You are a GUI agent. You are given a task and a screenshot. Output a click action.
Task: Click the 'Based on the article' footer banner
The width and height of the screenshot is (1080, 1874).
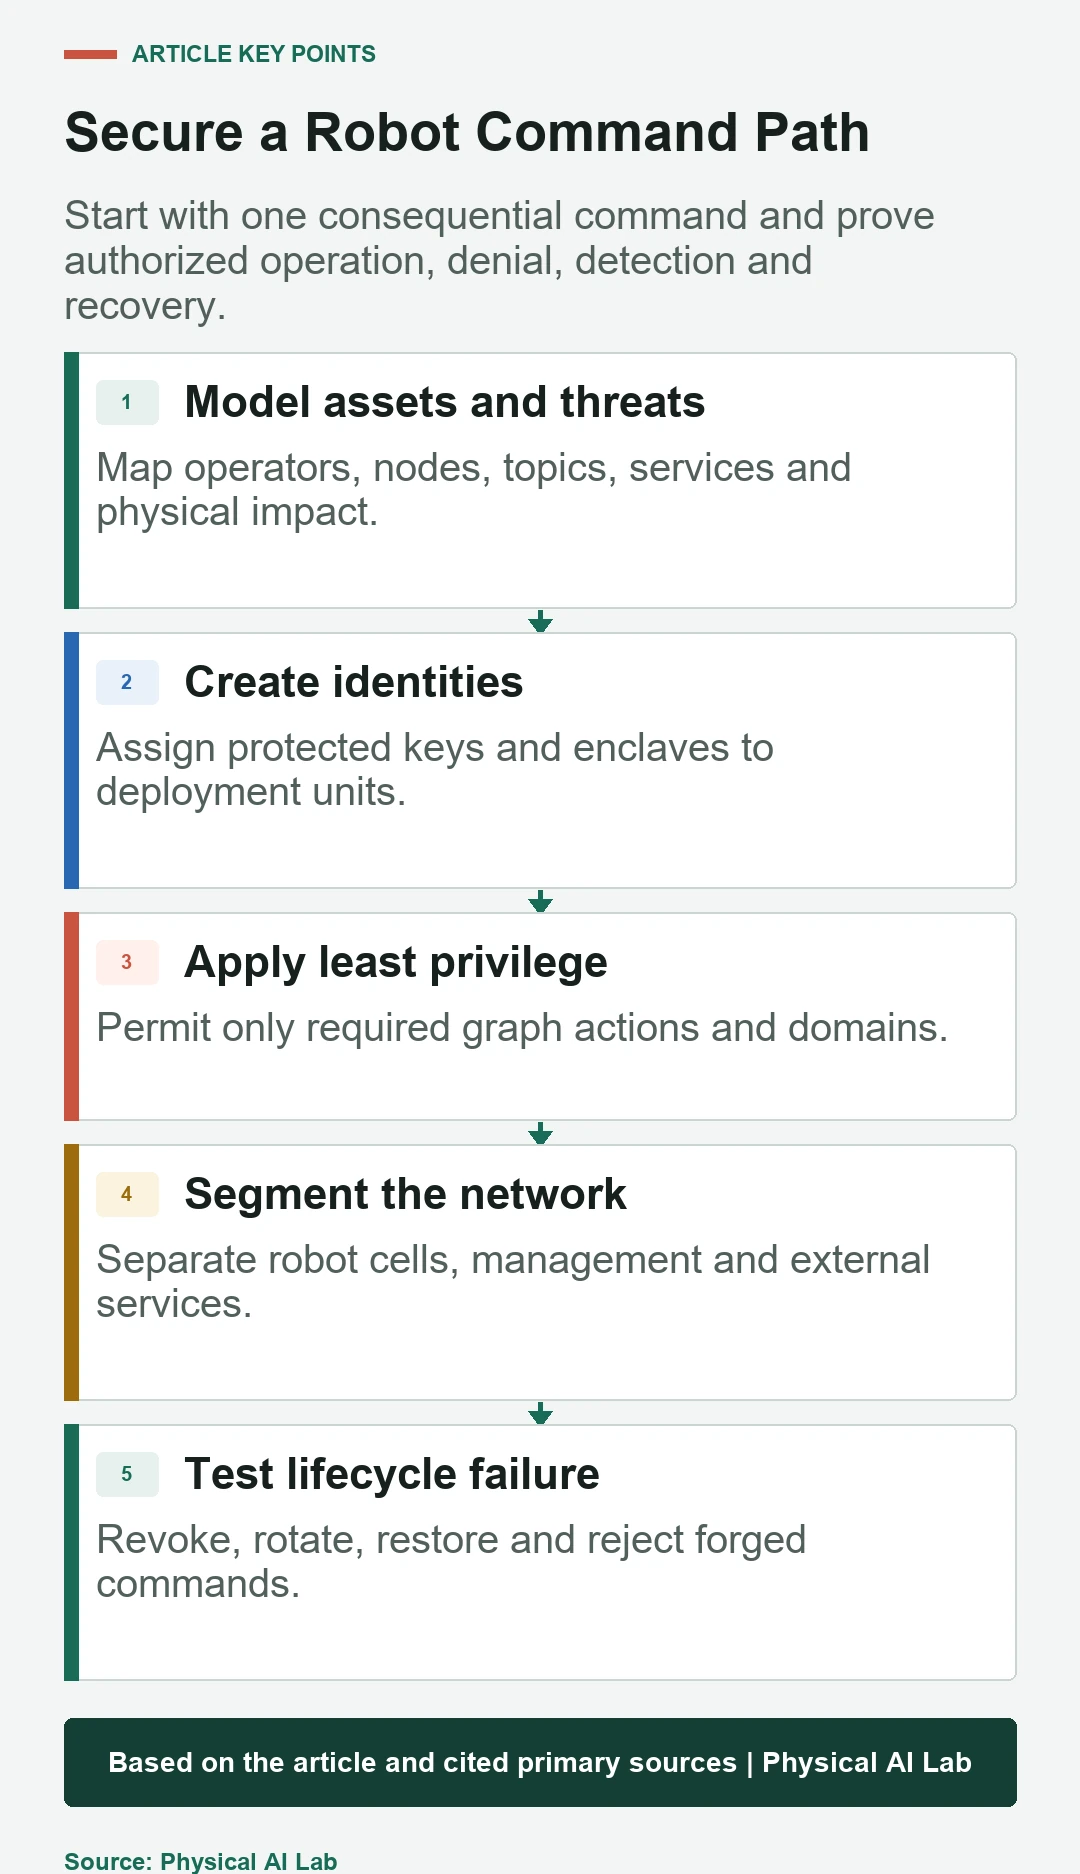[x=540, y=1762]
